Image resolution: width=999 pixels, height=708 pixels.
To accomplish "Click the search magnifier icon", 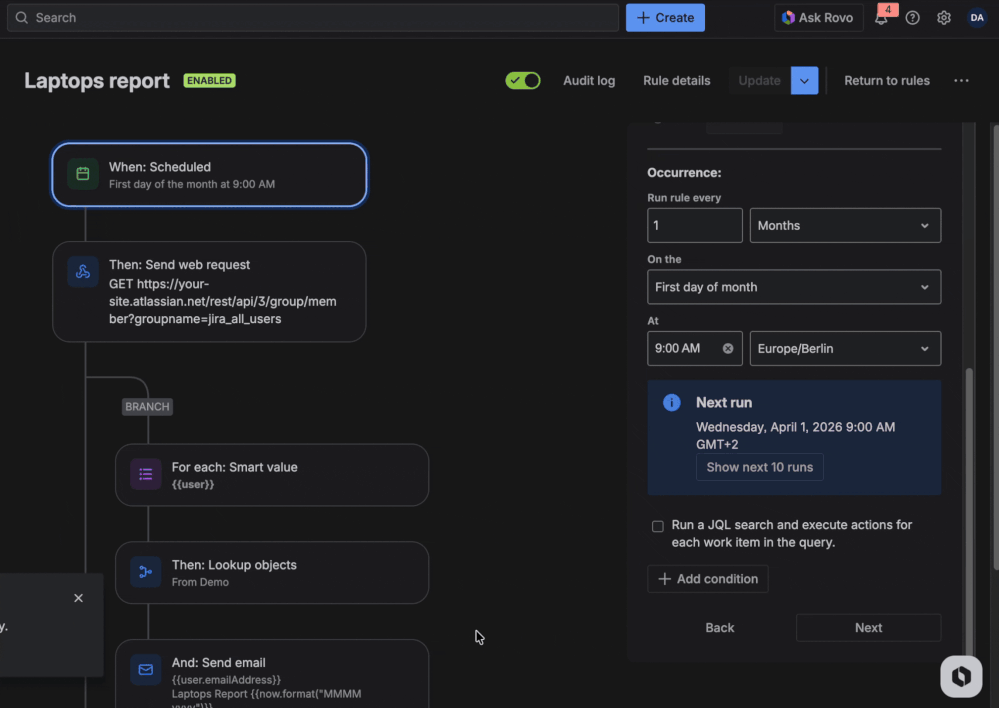I will [22, 18].
